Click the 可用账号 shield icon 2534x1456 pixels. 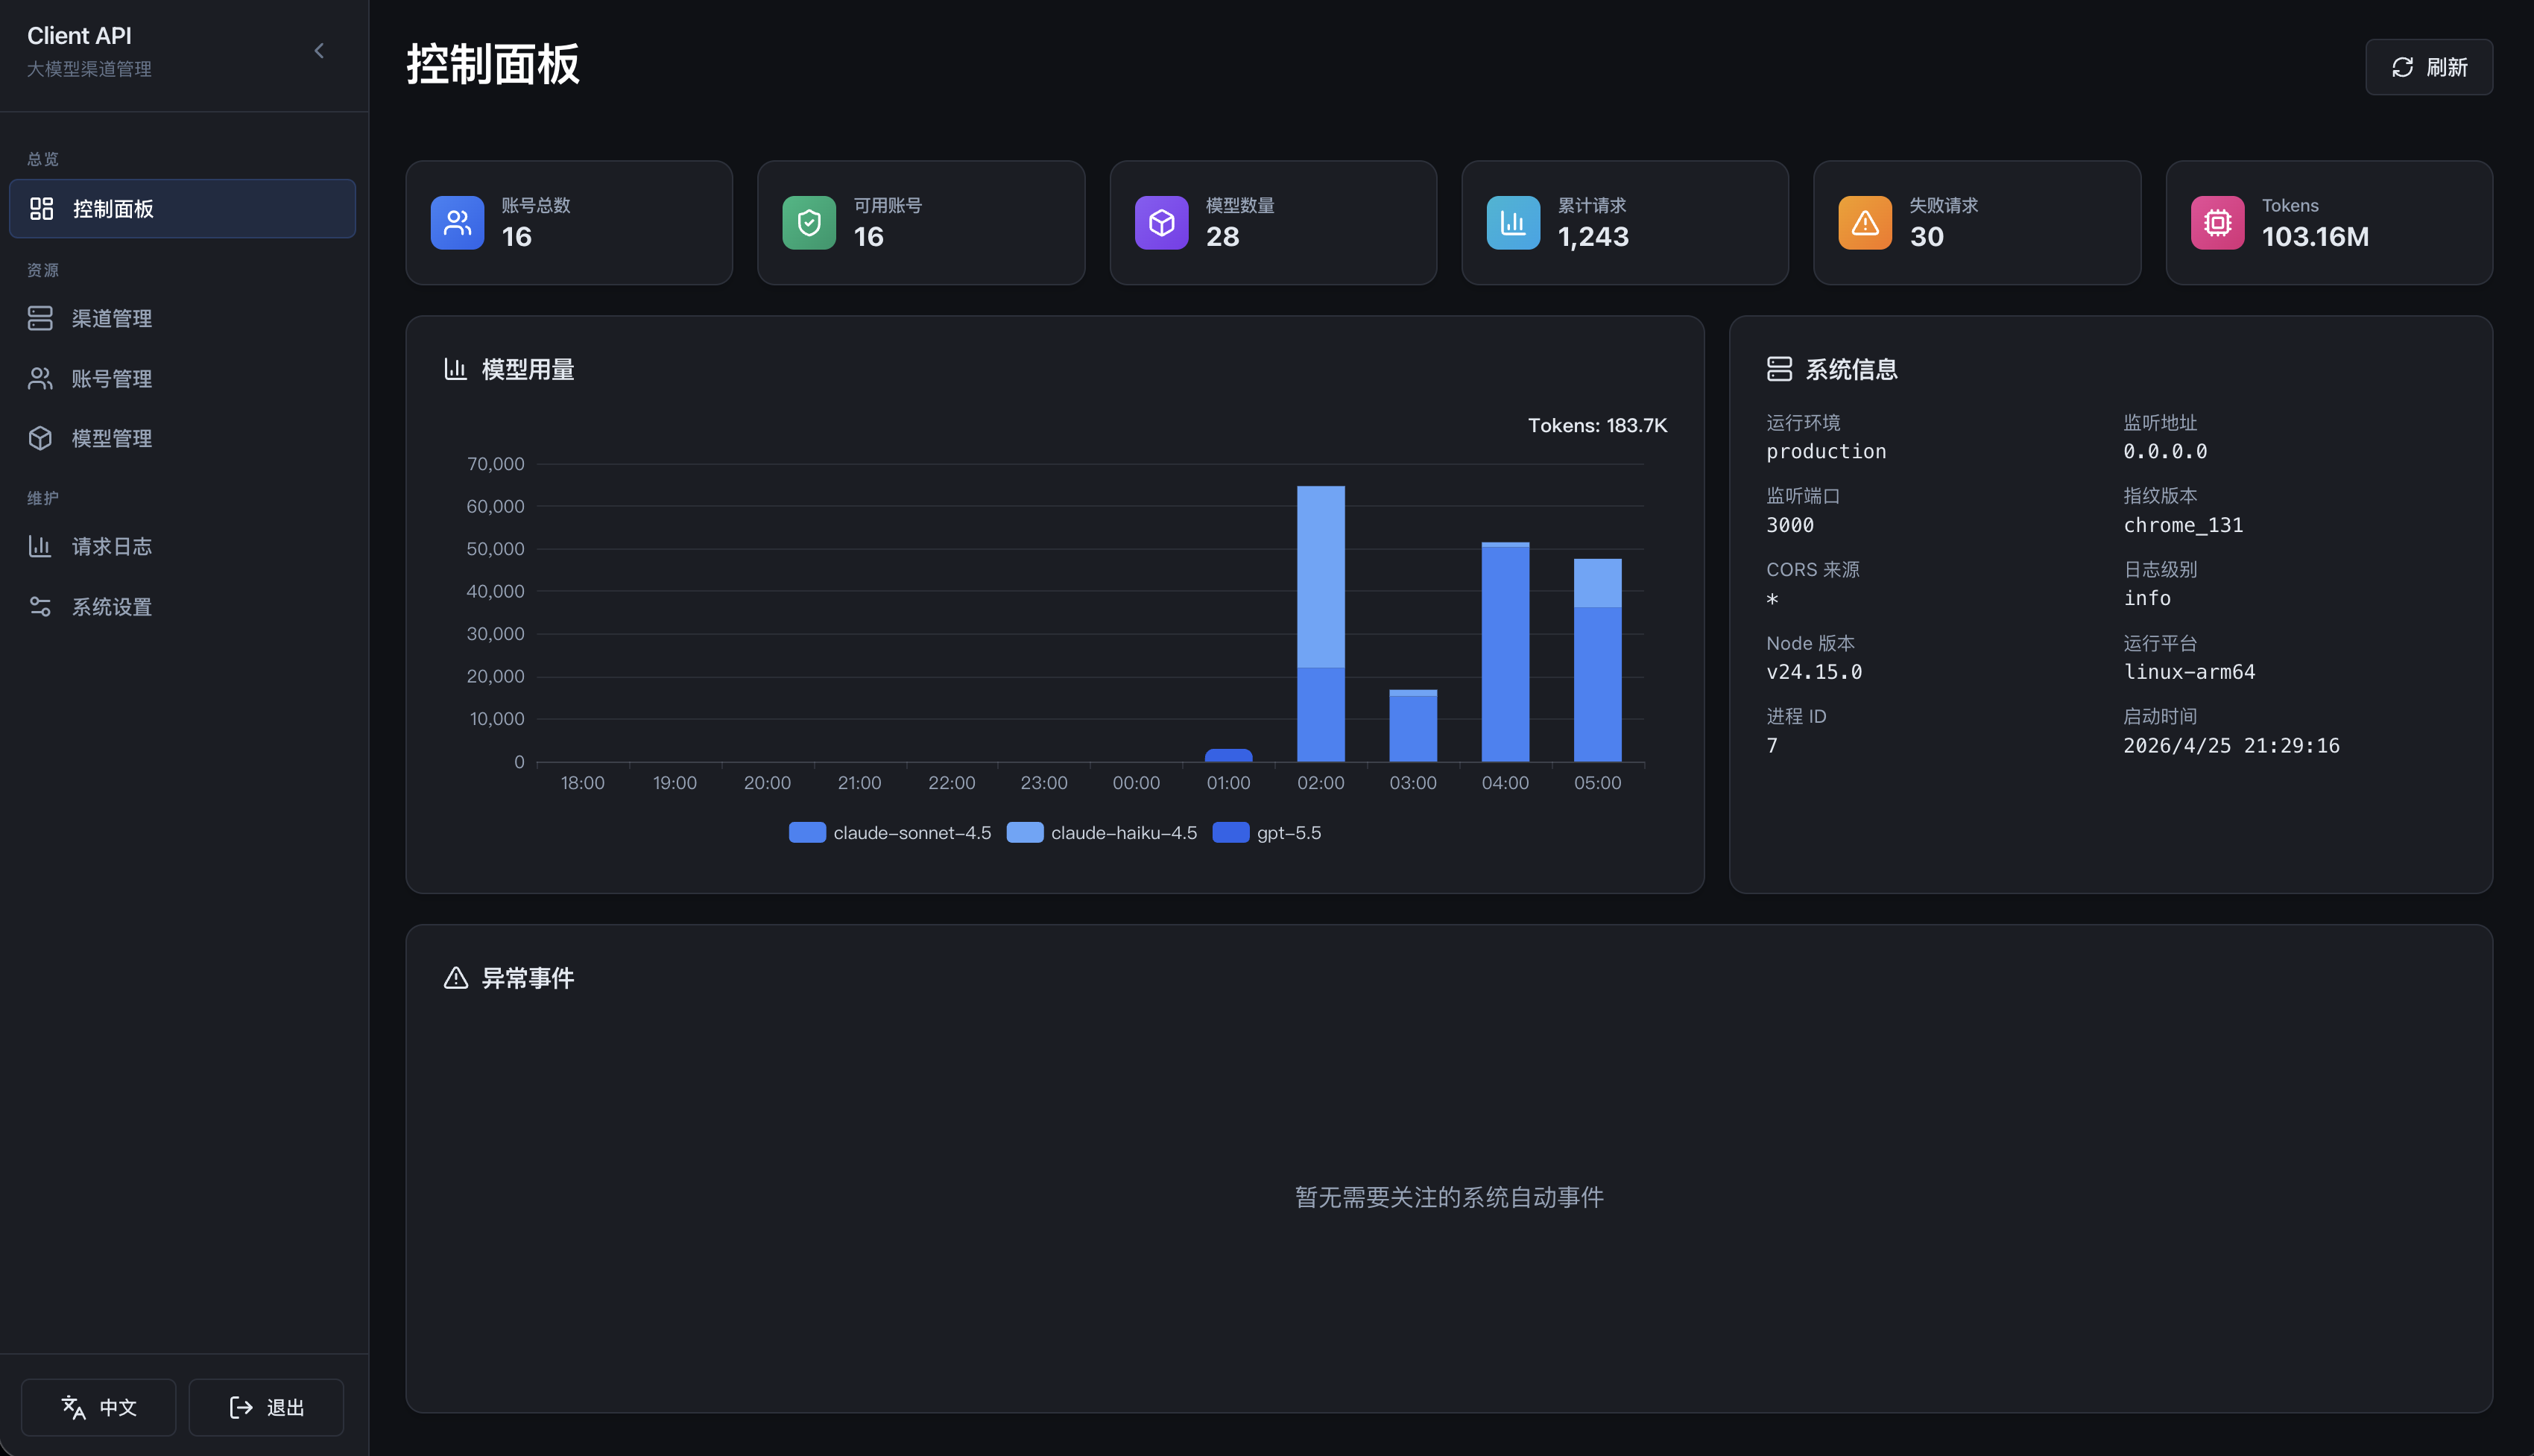pos(809,222)
